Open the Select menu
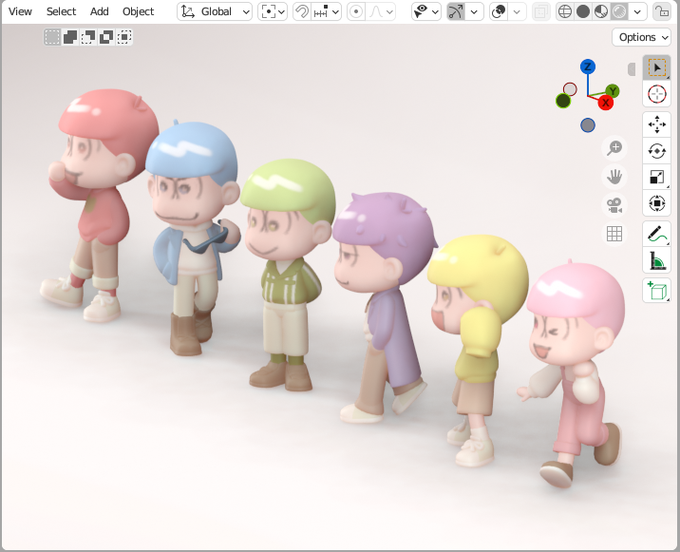 pyautogui.click(x=61, y=12)
